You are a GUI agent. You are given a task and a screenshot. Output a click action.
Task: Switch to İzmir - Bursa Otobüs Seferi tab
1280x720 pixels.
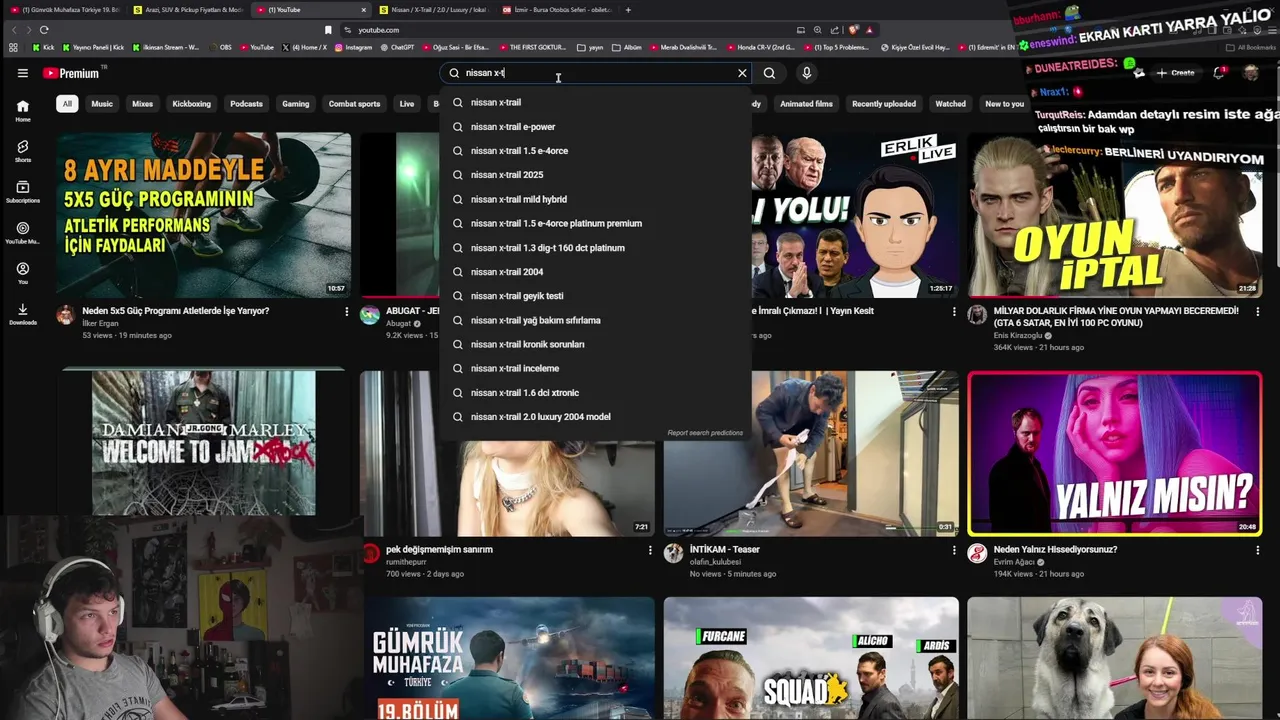[556, 10]
